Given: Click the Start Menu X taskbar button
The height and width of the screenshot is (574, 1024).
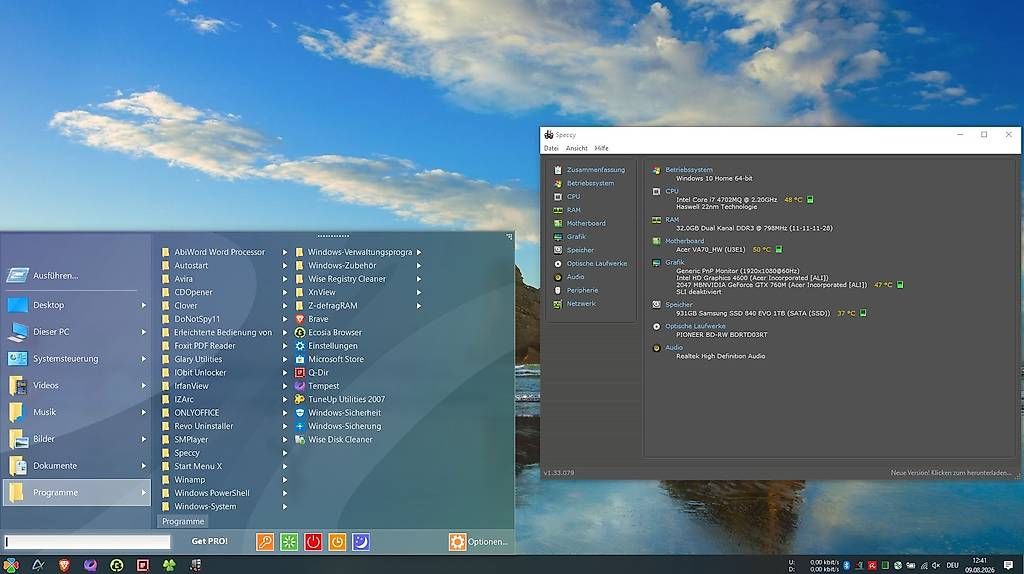Looking at the screenshot, I should coord(11,565).
